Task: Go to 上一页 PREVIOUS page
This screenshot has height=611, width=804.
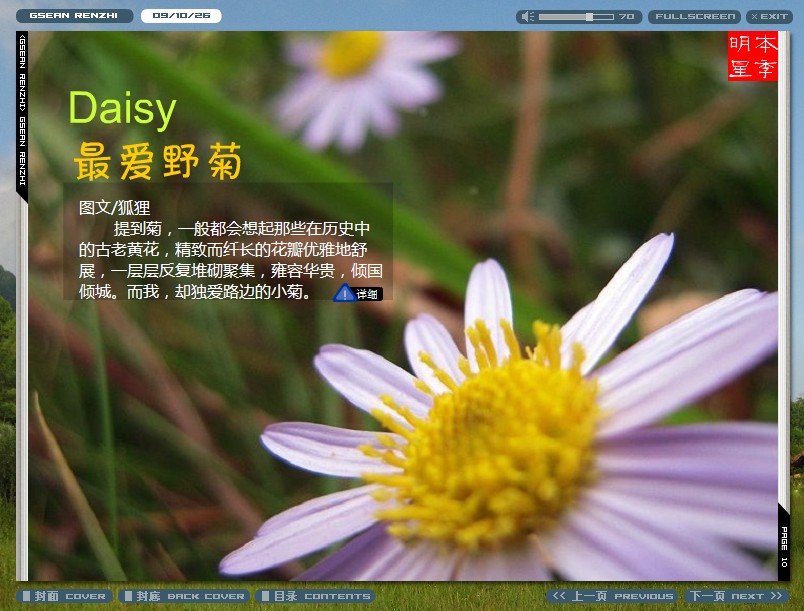Action: [612, 596]
